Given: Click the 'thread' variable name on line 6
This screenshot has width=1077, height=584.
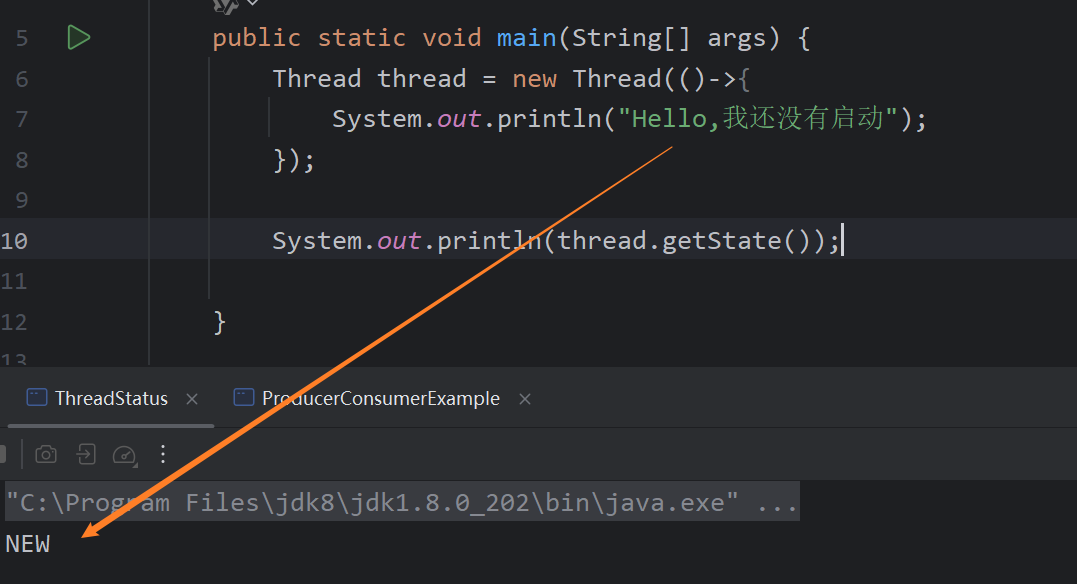Looking at the screenshot, I should click(422, 79).
